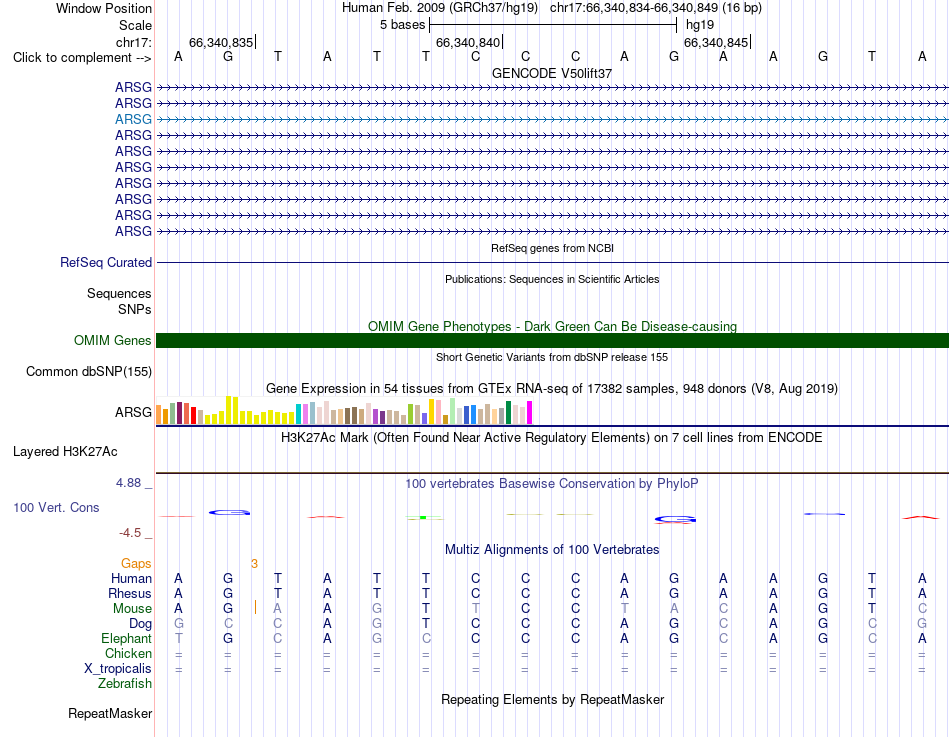Click the orange gap count '3'
Image resolution: width=950 pixels, height=737 pixels.
click(254, 564)
